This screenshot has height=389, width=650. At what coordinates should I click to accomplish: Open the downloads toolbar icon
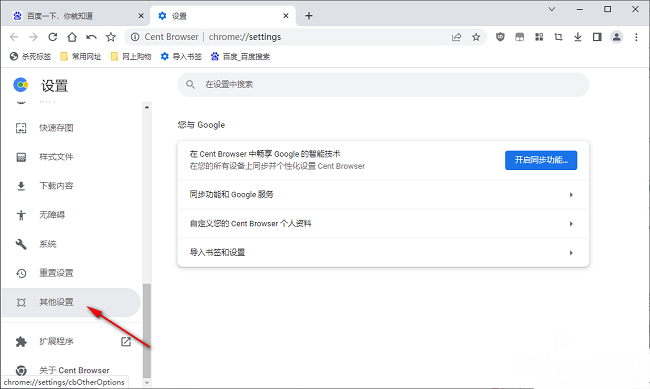coord(577,37)
